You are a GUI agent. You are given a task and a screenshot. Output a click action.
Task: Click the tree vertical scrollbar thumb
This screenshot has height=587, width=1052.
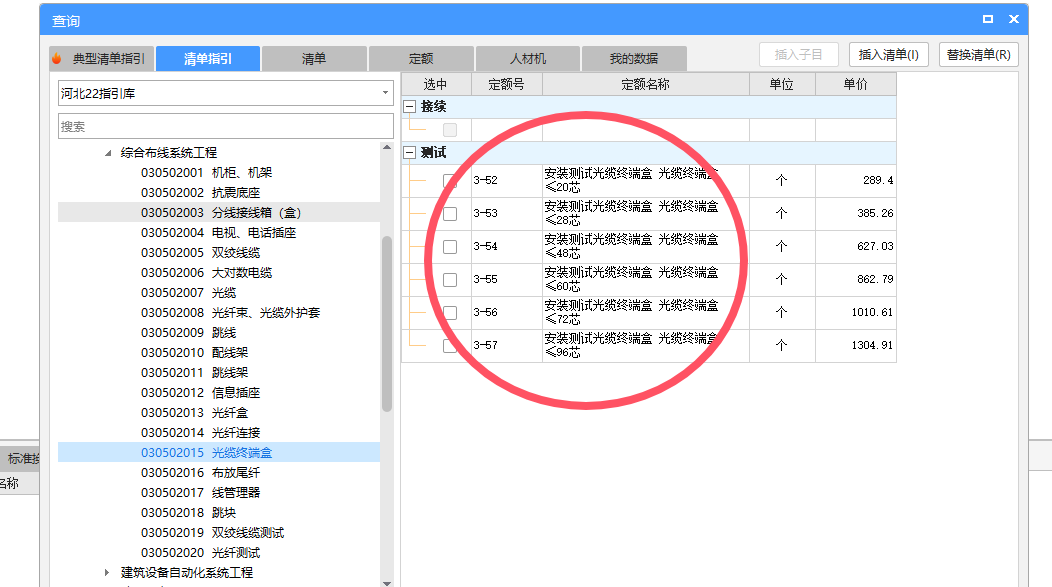(387, 323)
